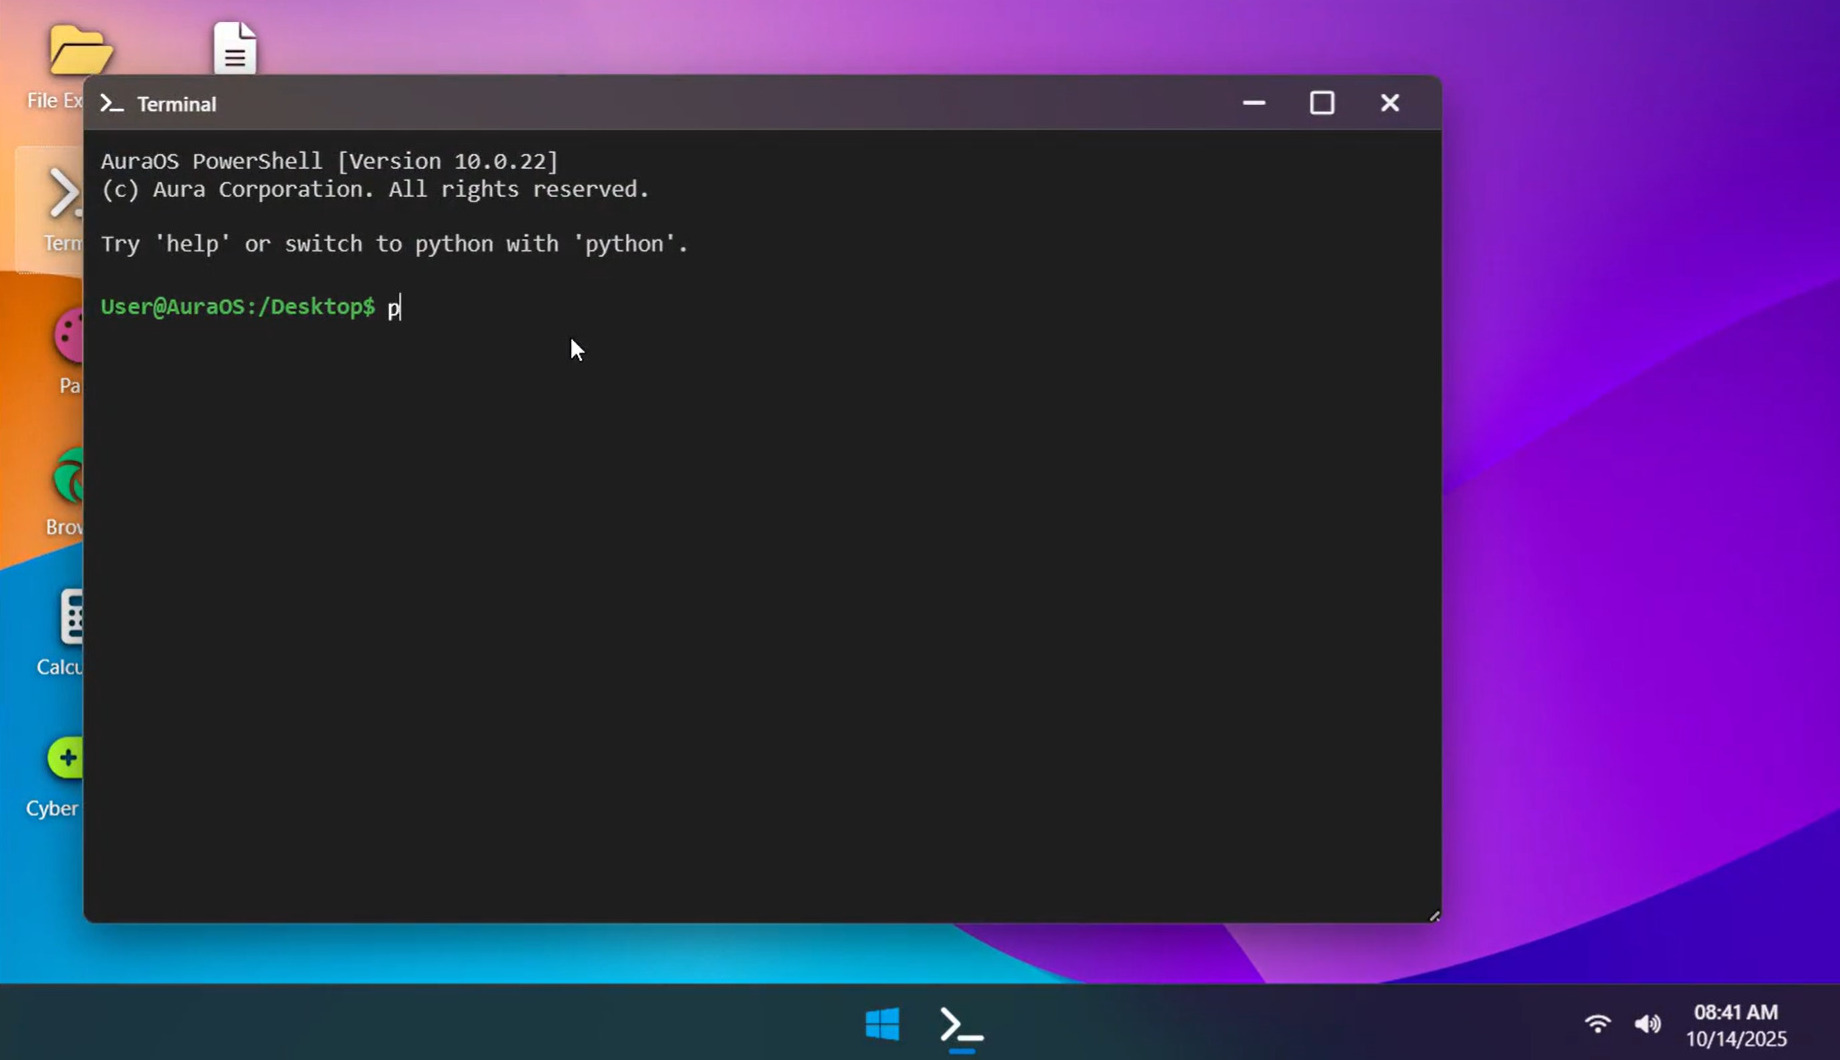Click the volume speaker icon
This screenshot has height=1060, width=1840.
point(1647,1024)
